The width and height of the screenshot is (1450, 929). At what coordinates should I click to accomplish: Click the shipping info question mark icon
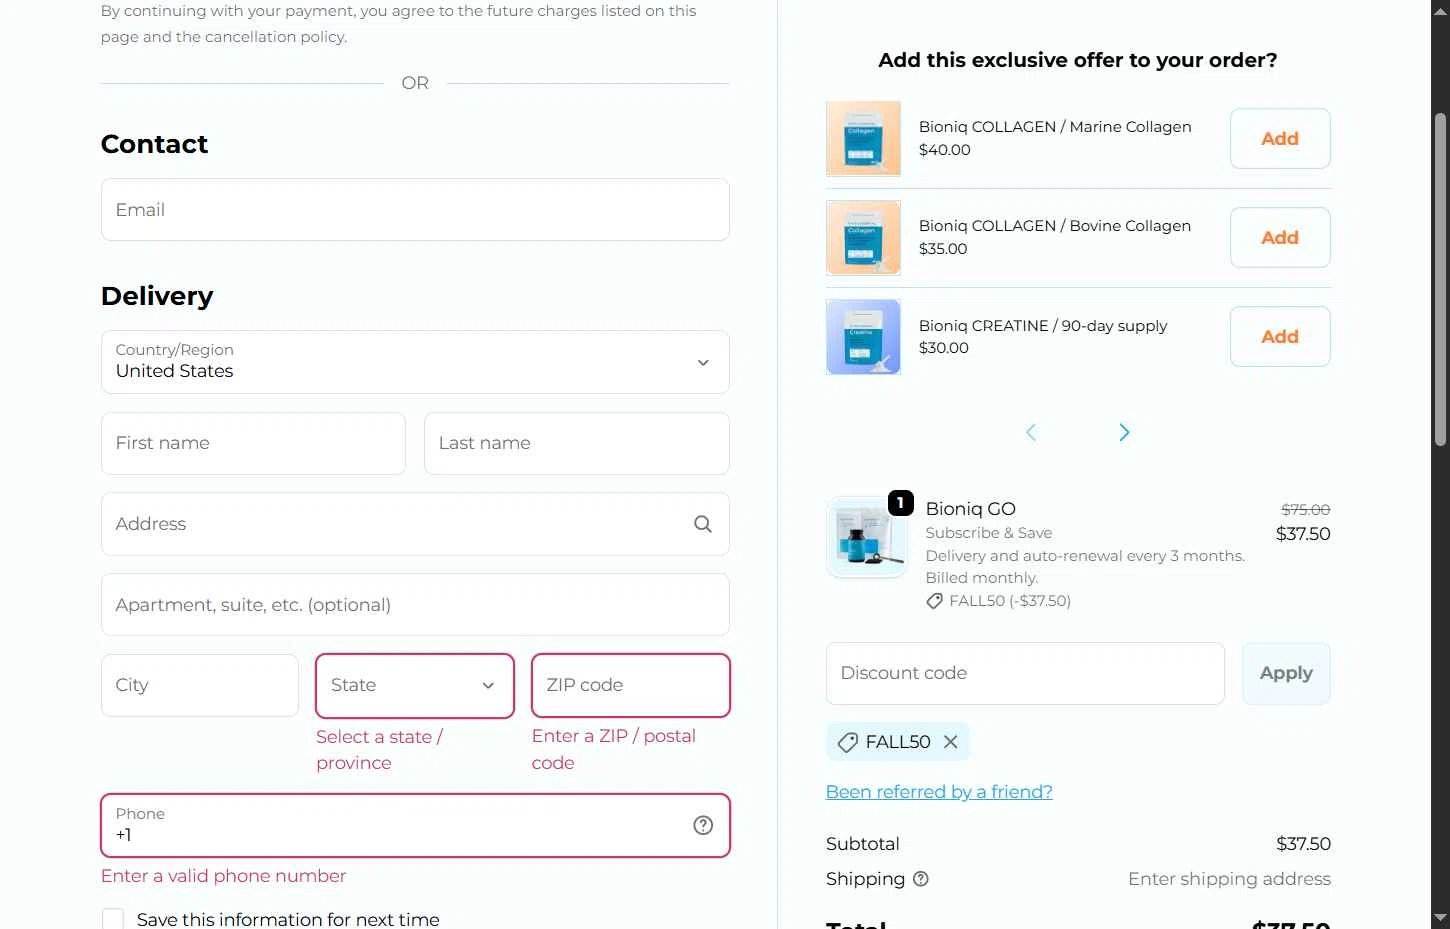pos(921,879)
